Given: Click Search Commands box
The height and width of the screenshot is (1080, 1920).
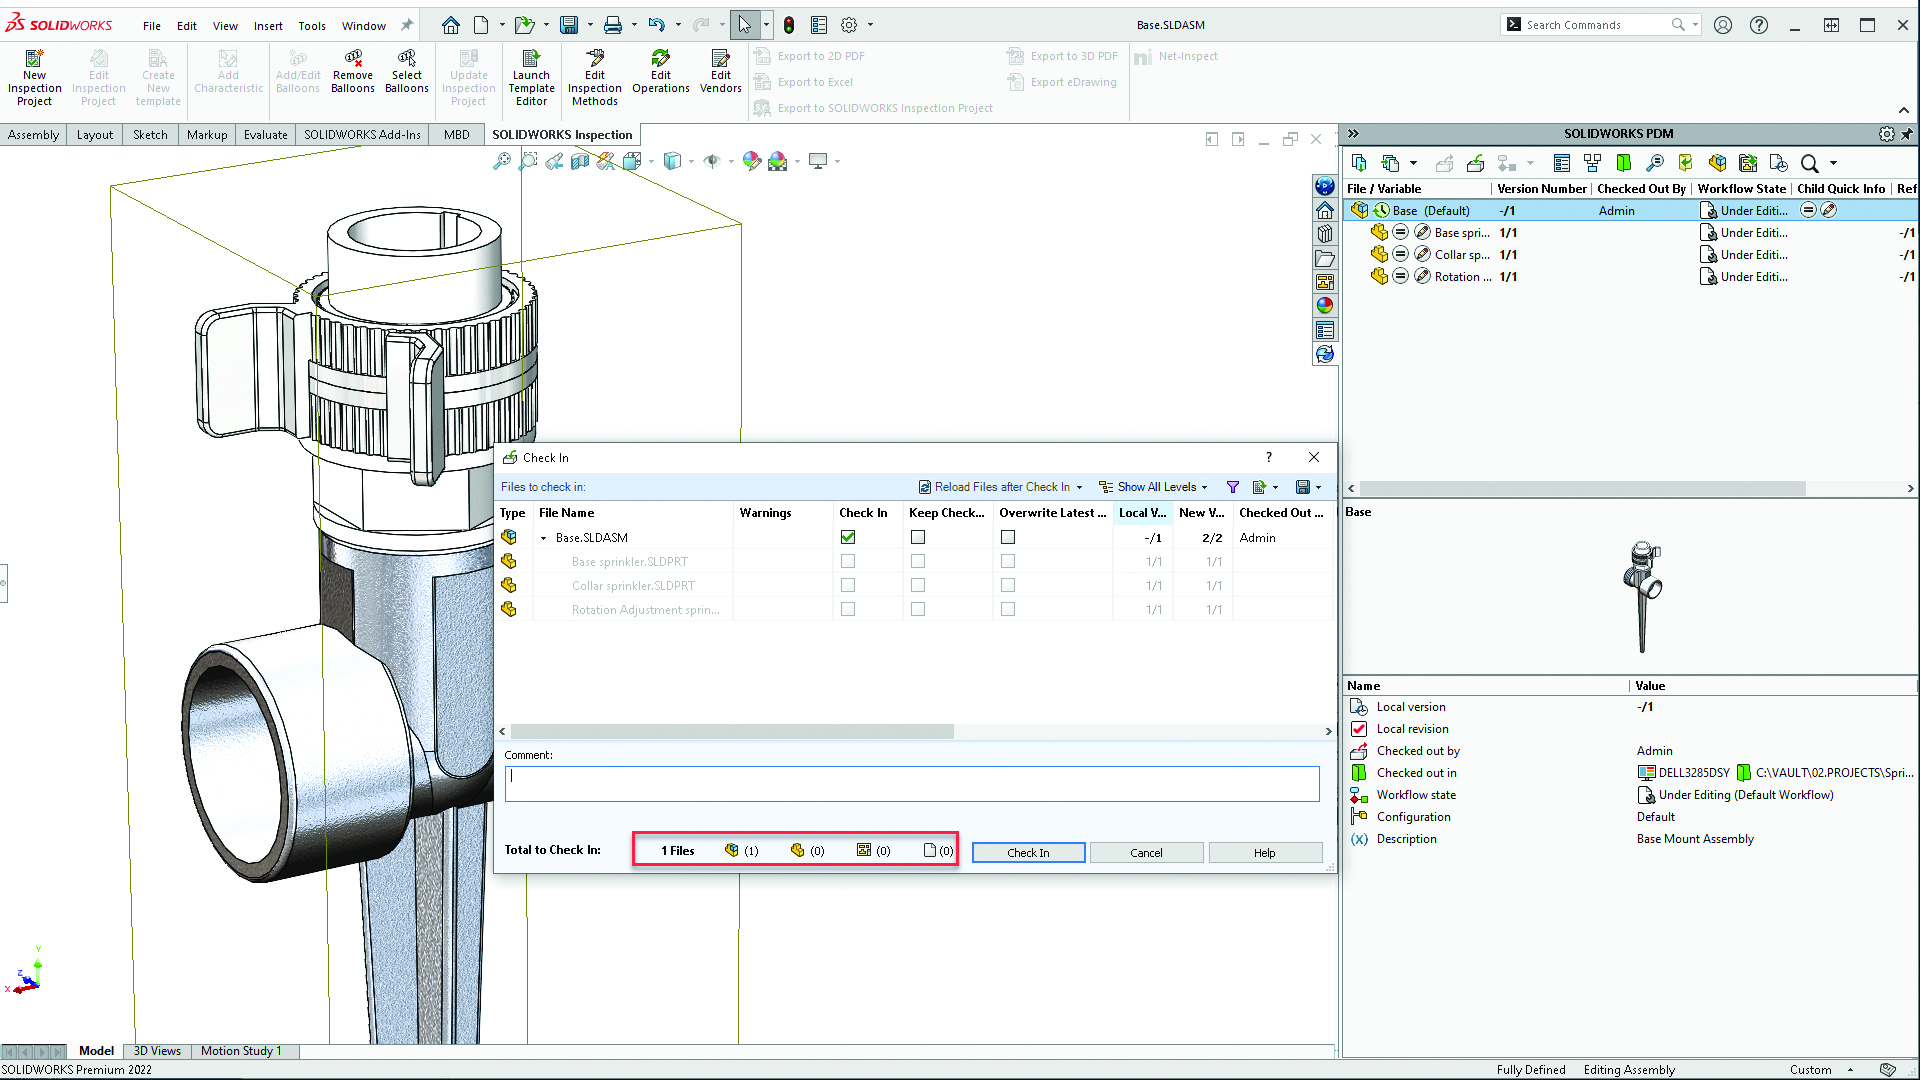Looking at the screenshot, I should point(1600,25).
